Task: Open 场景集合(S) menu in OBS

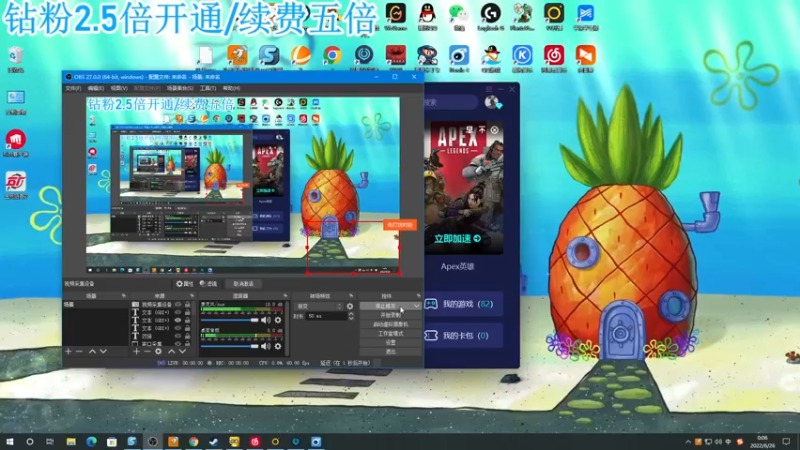Action: [180, 88]
